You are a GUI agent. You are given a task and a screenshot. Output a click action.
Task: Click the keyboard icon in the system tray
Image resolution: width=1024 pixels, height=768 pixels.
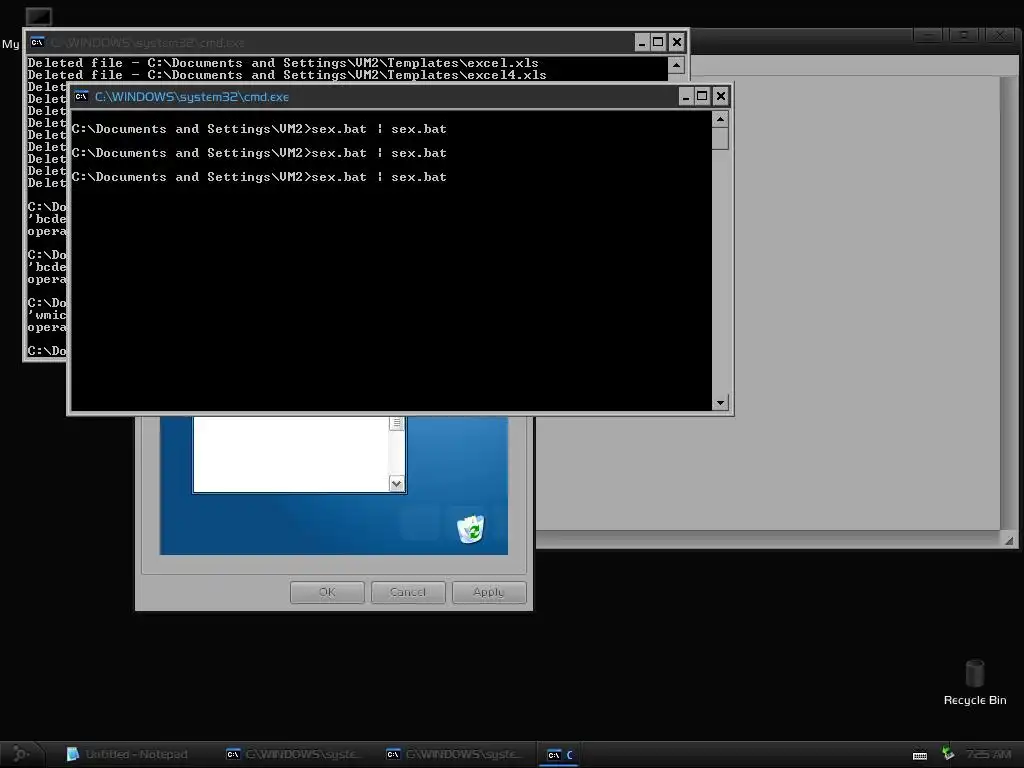tap(920, 755)
